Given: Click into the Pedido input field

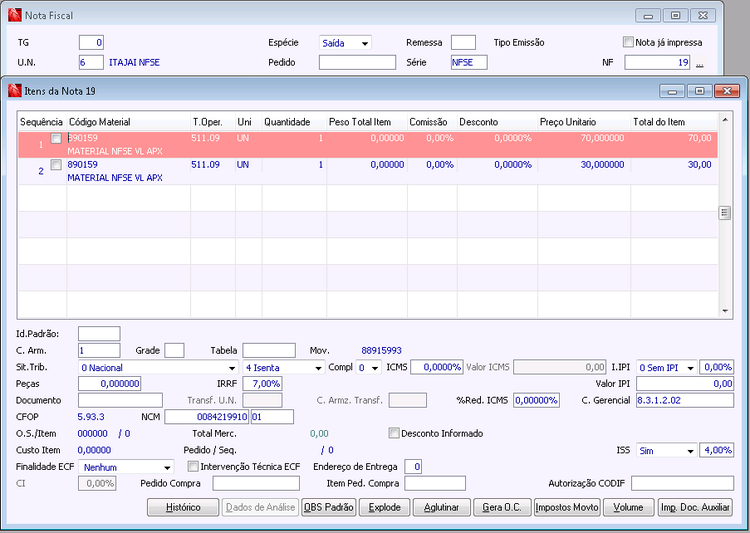Looking at the screenshot, I should [x=355, y=62].
